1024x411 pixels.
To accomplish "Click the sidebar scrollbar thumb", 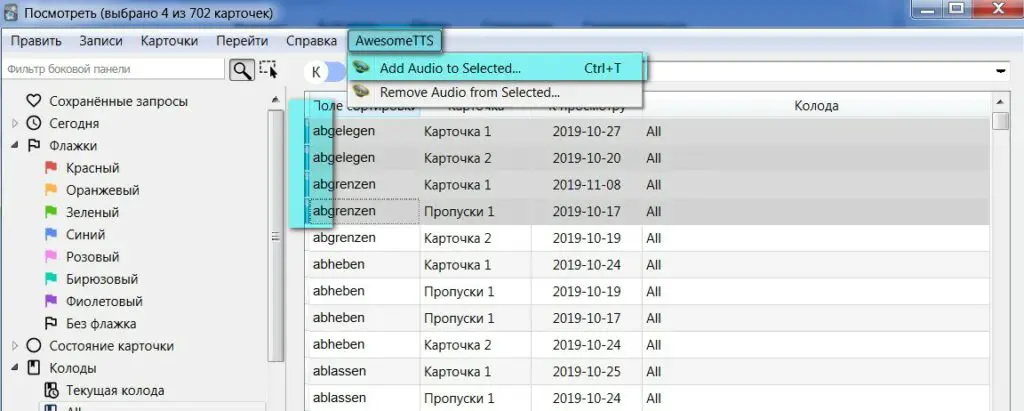I will (276, 235).
